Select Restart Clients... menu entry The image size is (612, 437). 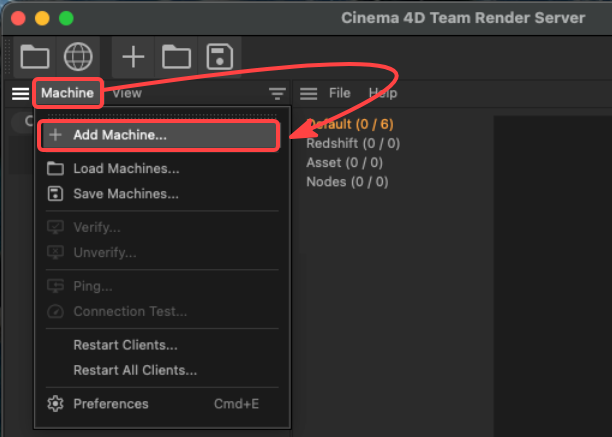(162, 345)
